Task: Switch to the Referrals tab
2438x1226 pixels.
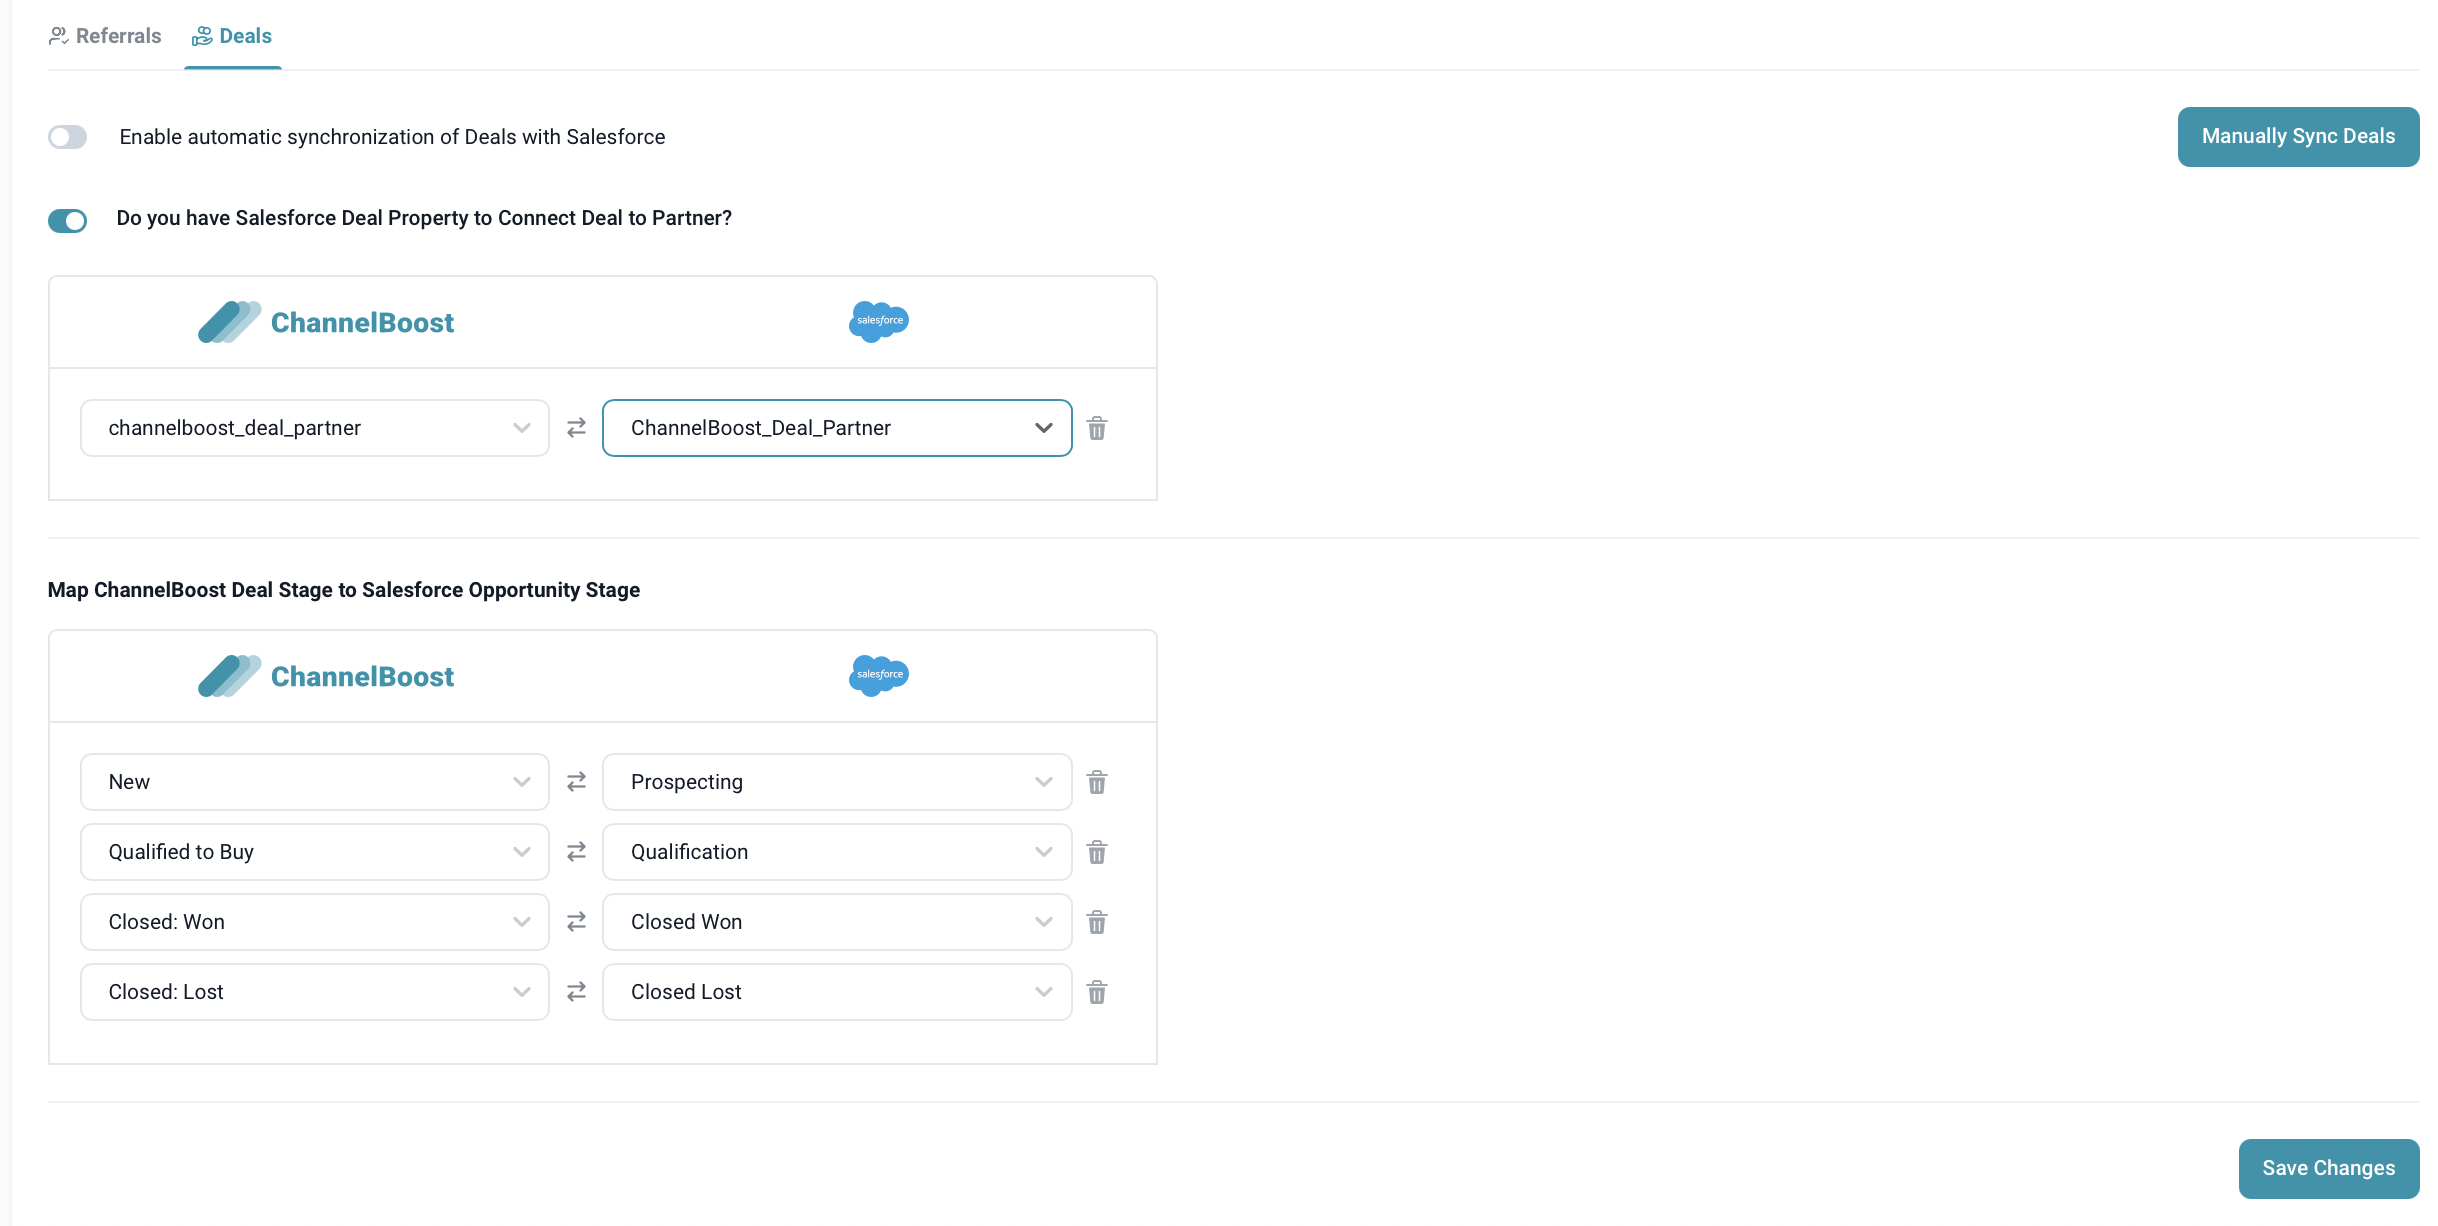Action: 105,36
